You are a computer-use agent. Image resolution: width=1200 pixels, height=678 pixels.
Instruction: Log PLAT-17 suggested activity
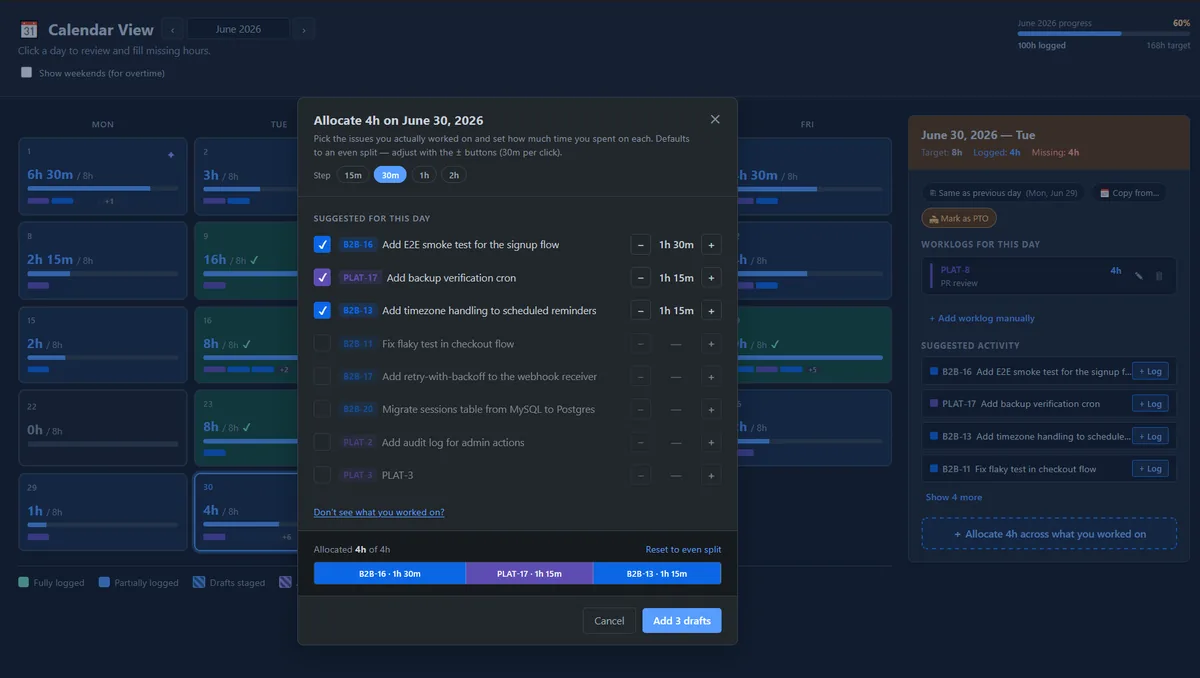(x=1150, y=404)
